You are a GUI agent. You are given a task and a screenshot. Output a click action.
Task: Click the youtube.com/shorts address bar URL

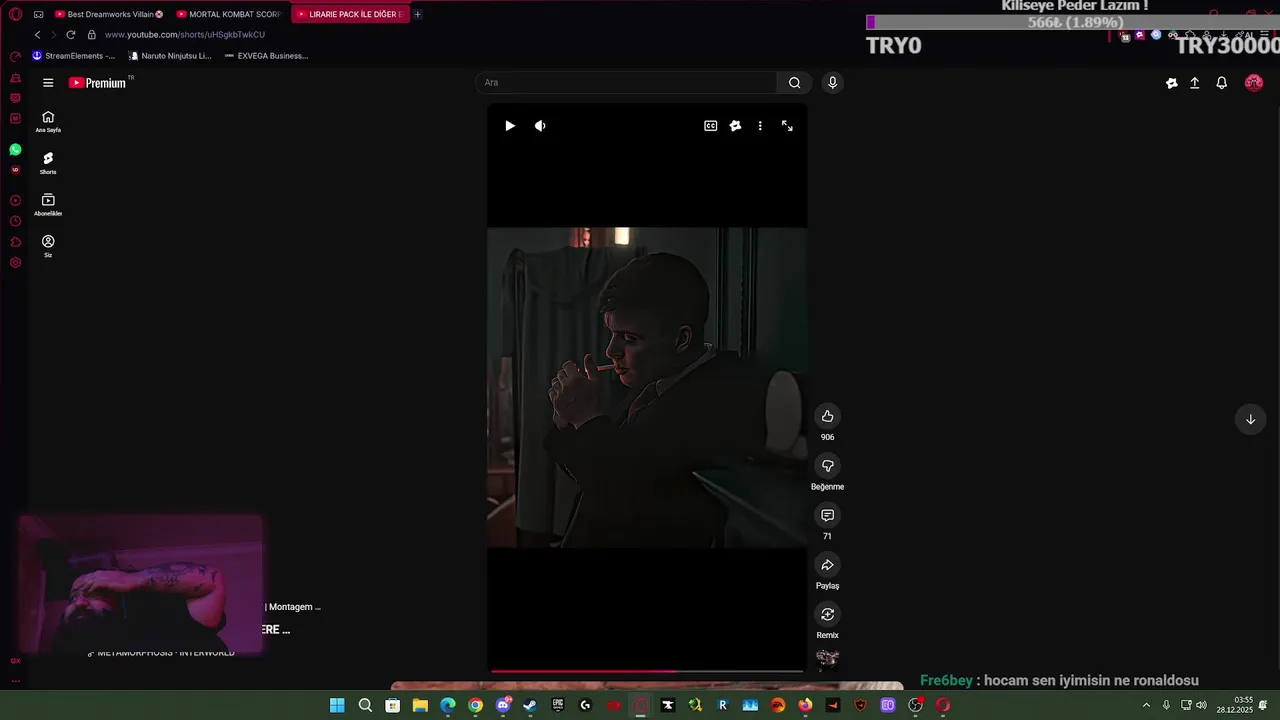[x=185, y=34]
